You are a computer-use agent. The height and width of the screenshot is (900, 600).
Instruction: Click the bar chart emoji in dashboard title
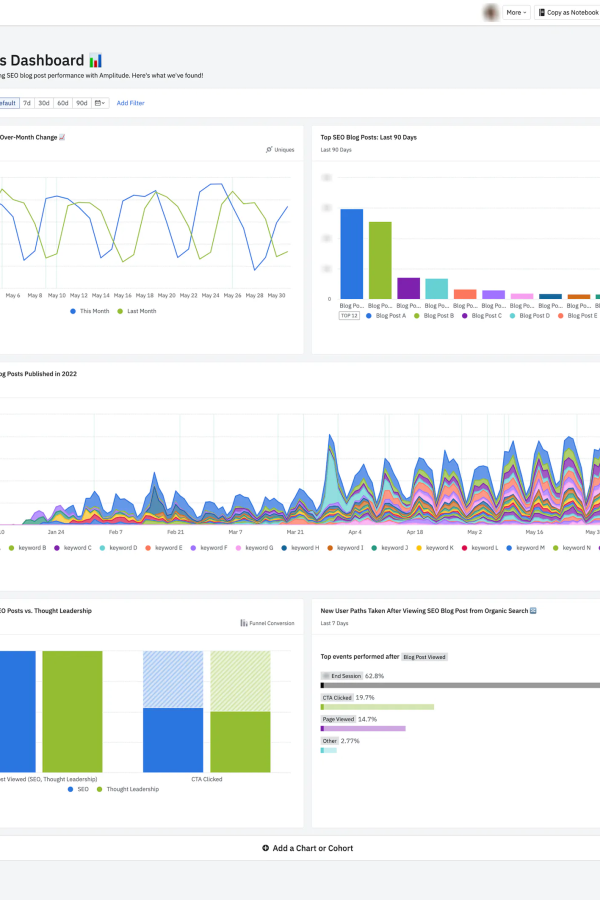coord(96,60)
